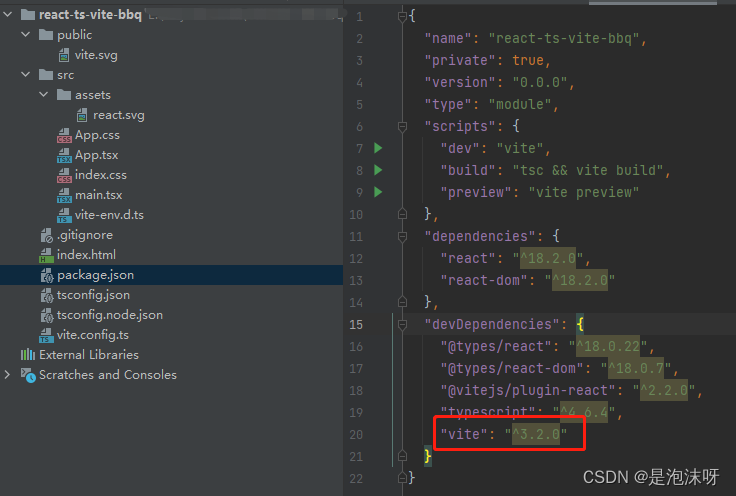This screenshot has width=736, height=496.
Task: Click "tsc && vite build" script value
Action: [x=588, y=170]
